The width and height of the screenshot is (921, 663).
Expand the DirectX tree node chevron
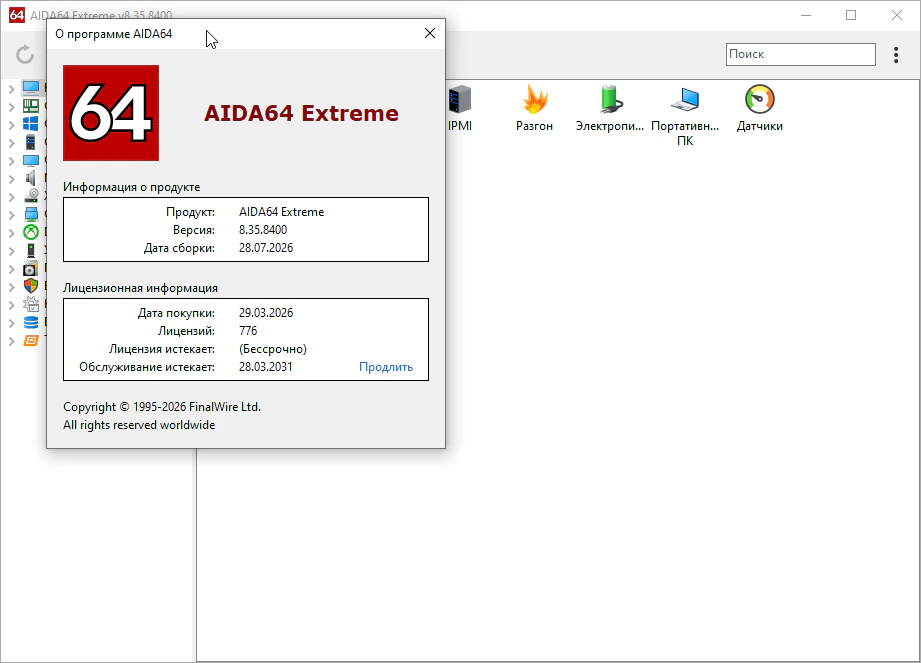point(11,233)
